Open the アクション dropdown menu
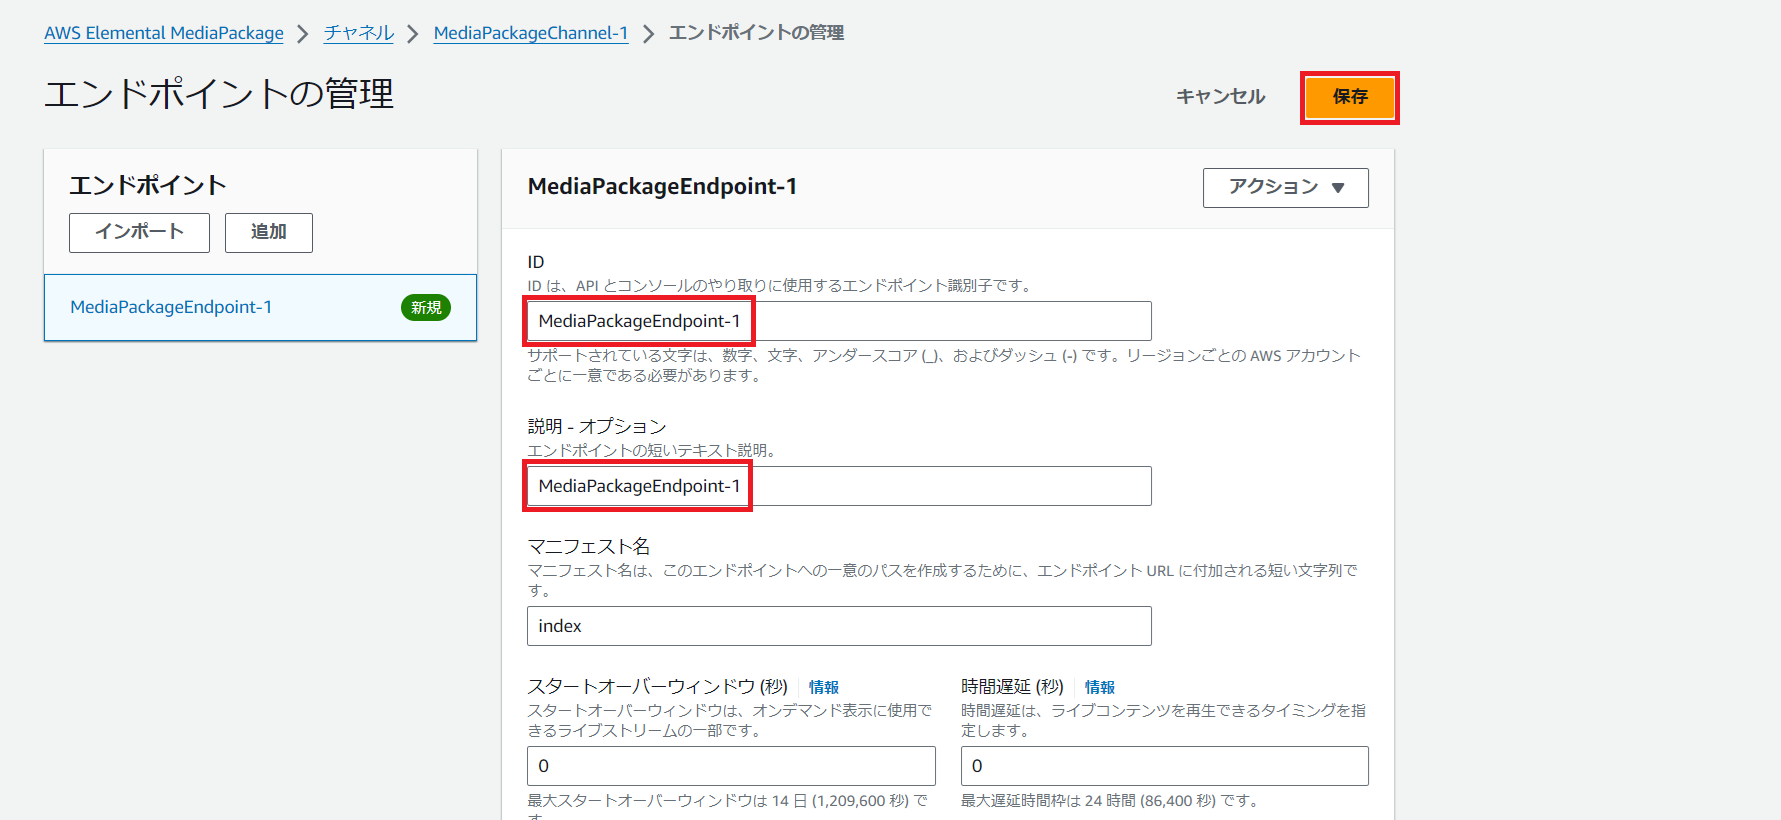Viewport: 1781px width, 820px height. (x=1285, y=188)
